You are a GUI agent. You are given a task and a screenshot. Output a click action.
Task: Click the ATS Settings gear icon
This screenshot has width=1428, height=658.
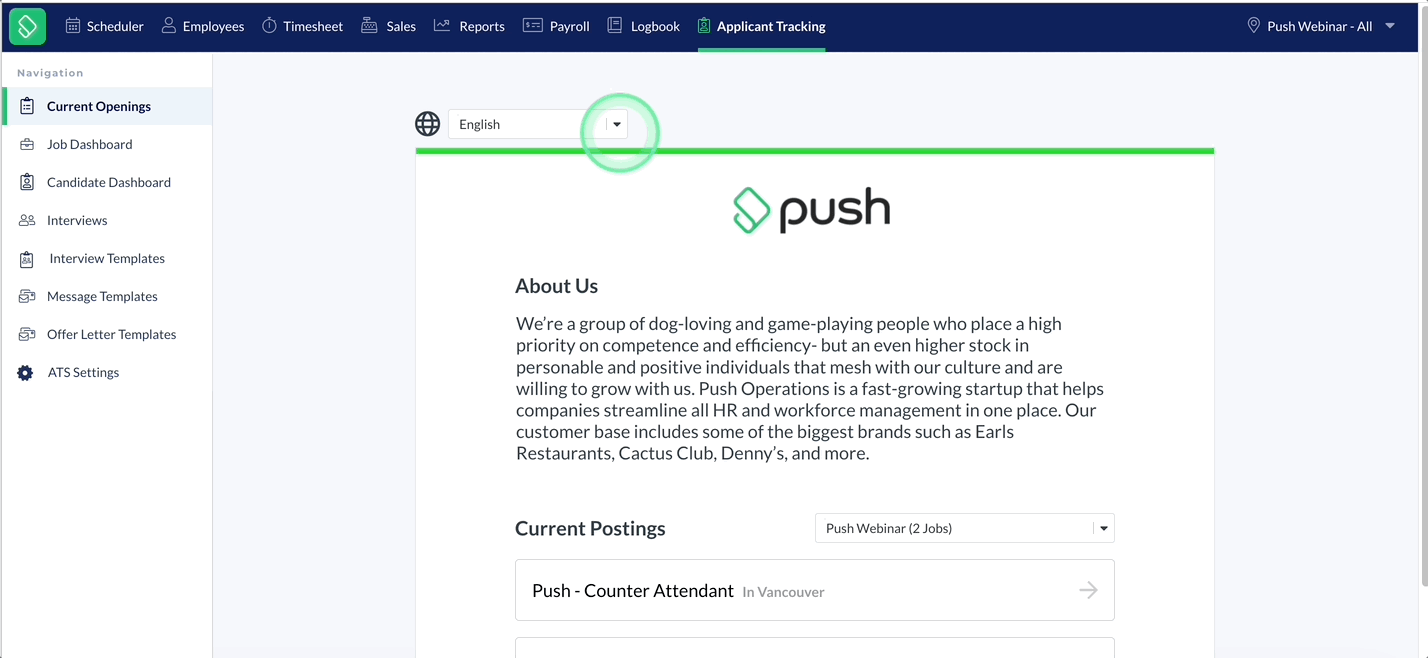(x=25, y=372)
